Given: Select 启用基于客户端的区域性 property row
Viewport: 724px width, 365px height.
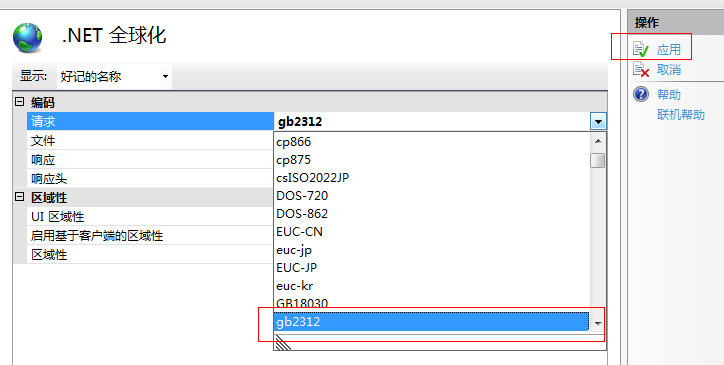Looking at the screenshot, I should 151,236.
